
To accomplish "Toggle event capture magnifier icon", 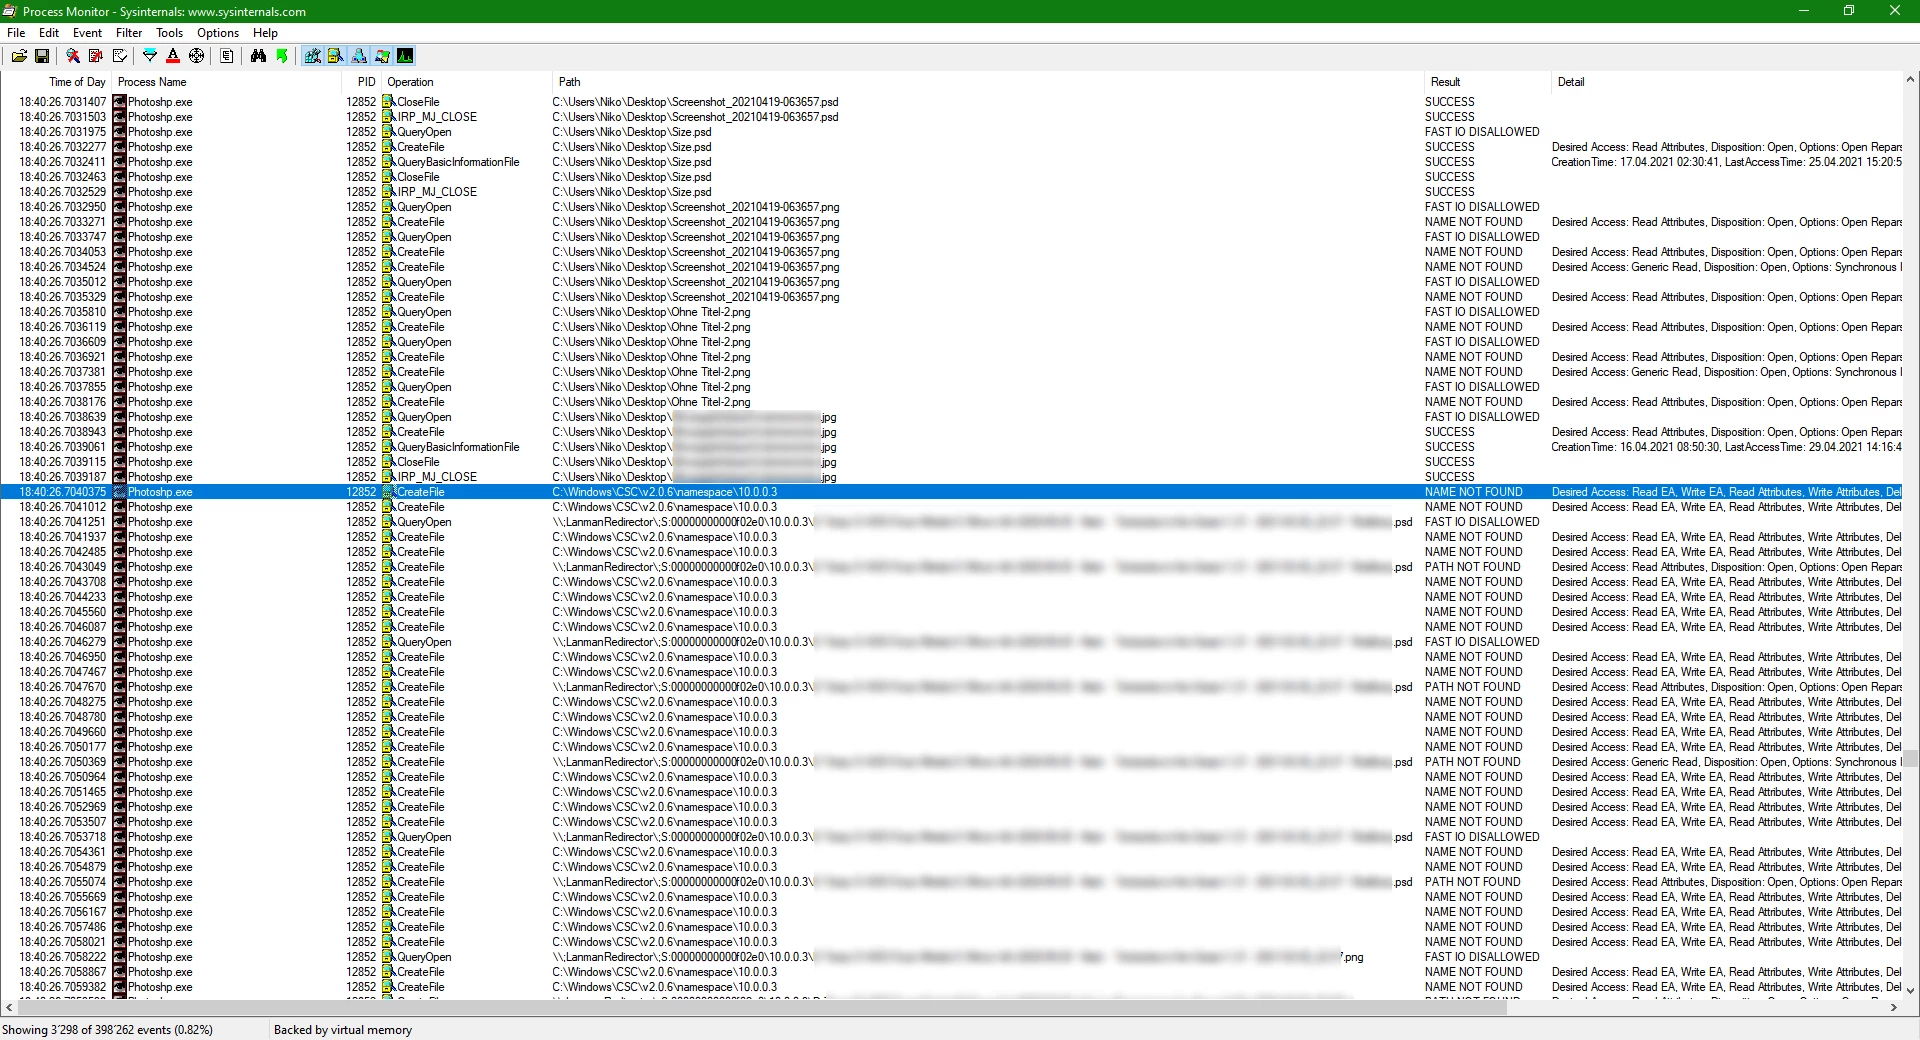I will (73, 56).
